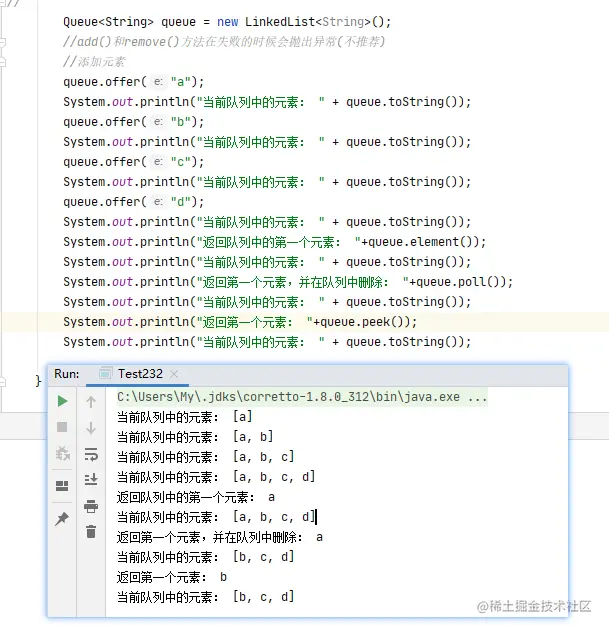This screenshot has width=609, height=631.
Task: Click the highlighted queue.peek() line
Action: point(240,322)
